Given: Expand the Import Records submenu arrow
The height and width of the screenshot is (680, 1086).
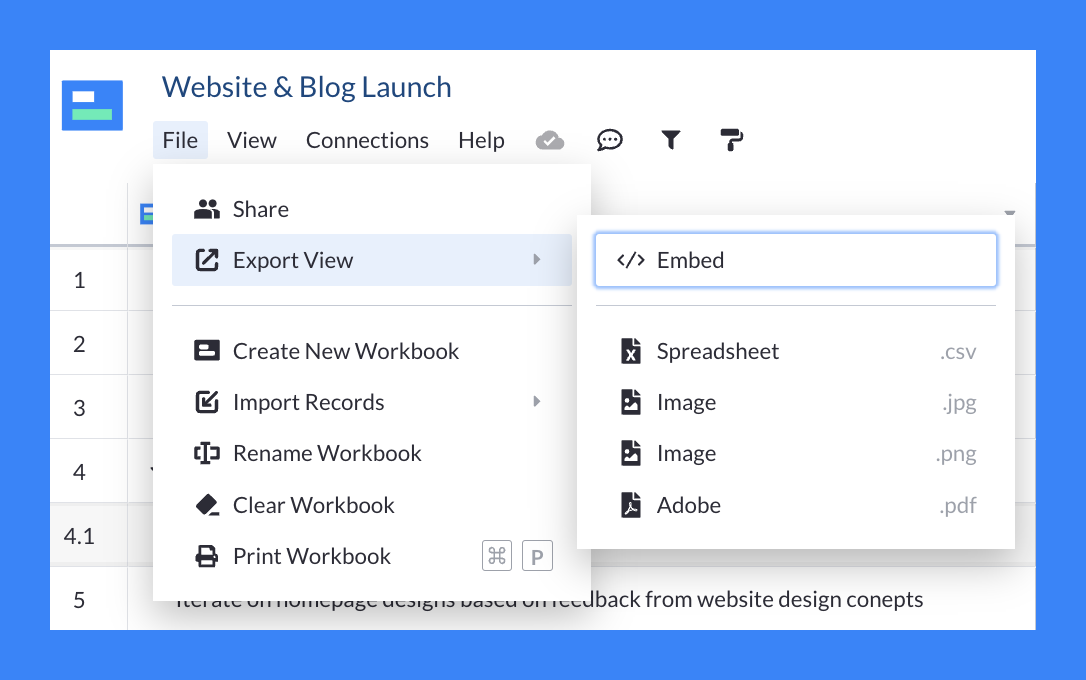Looking at the screenshot, I should coord(537,402).
